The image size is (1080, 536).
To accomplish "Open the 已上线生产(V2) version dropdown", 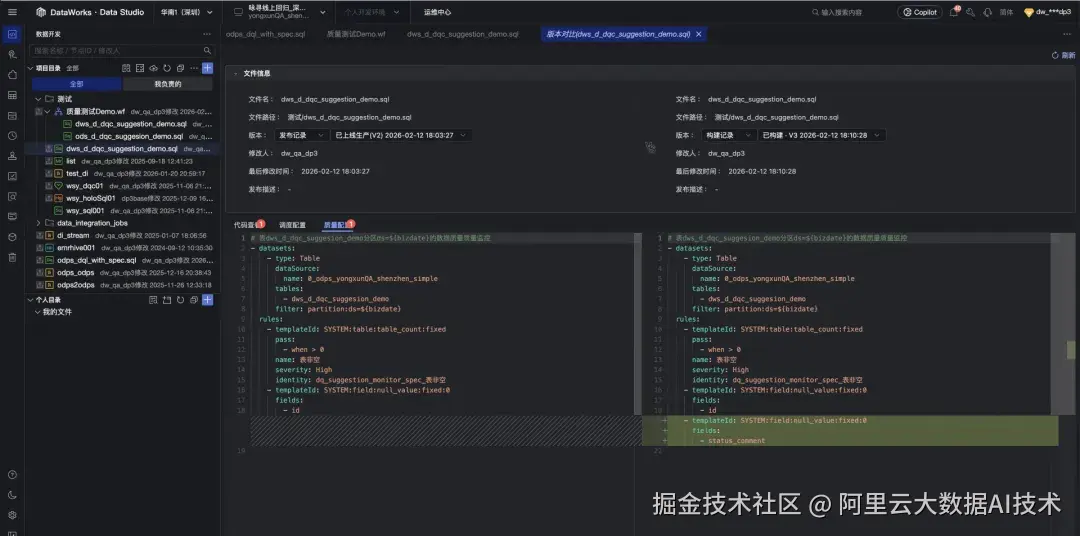I will click(x=402, y=135).
